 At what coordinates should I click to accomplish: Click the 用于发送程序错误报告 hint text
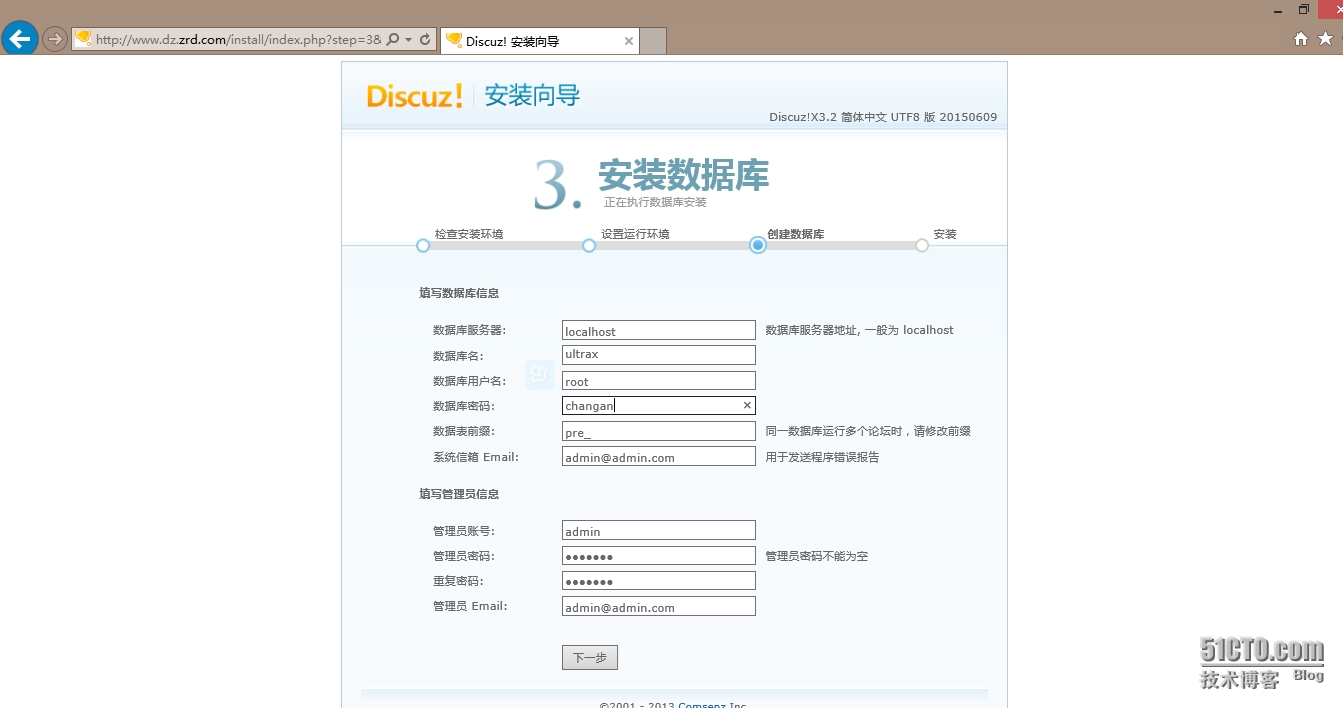click(x=823, y=457)
